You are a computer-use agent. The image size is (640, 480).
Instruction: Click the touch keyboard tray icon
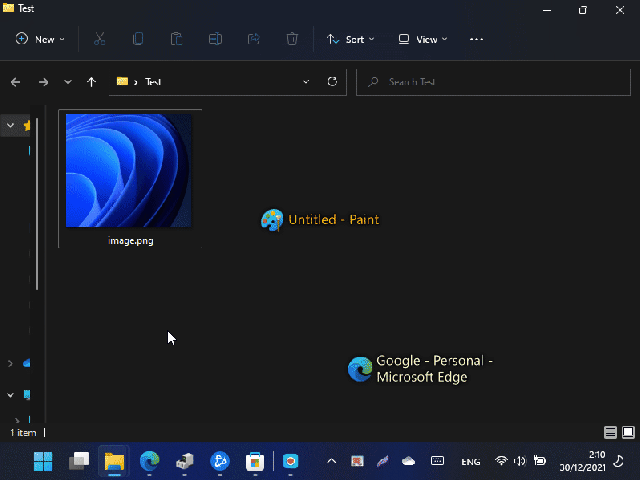[437, 461]
